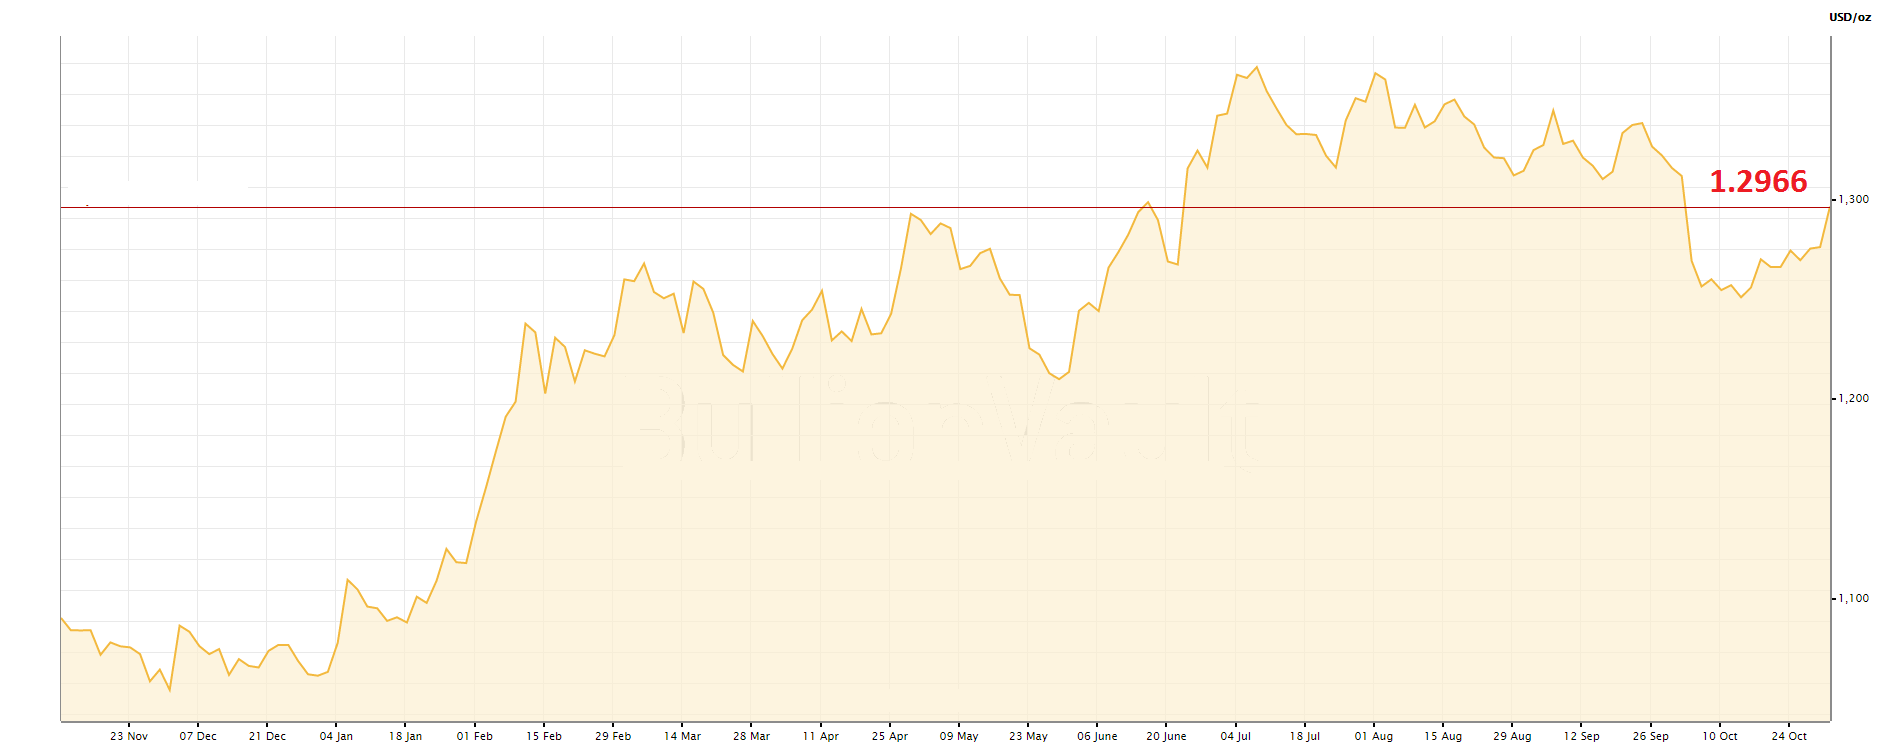Click the 18 Jul date label

pos(1304,736)
